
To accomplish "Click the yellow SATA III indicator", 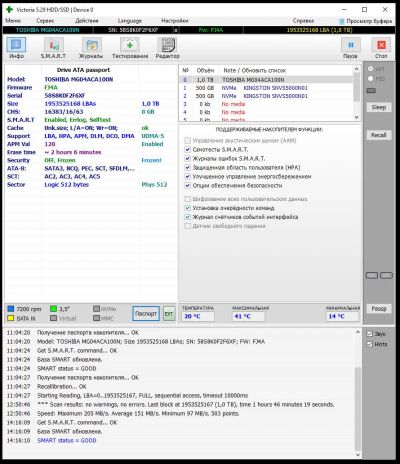I will pos(11,318).
